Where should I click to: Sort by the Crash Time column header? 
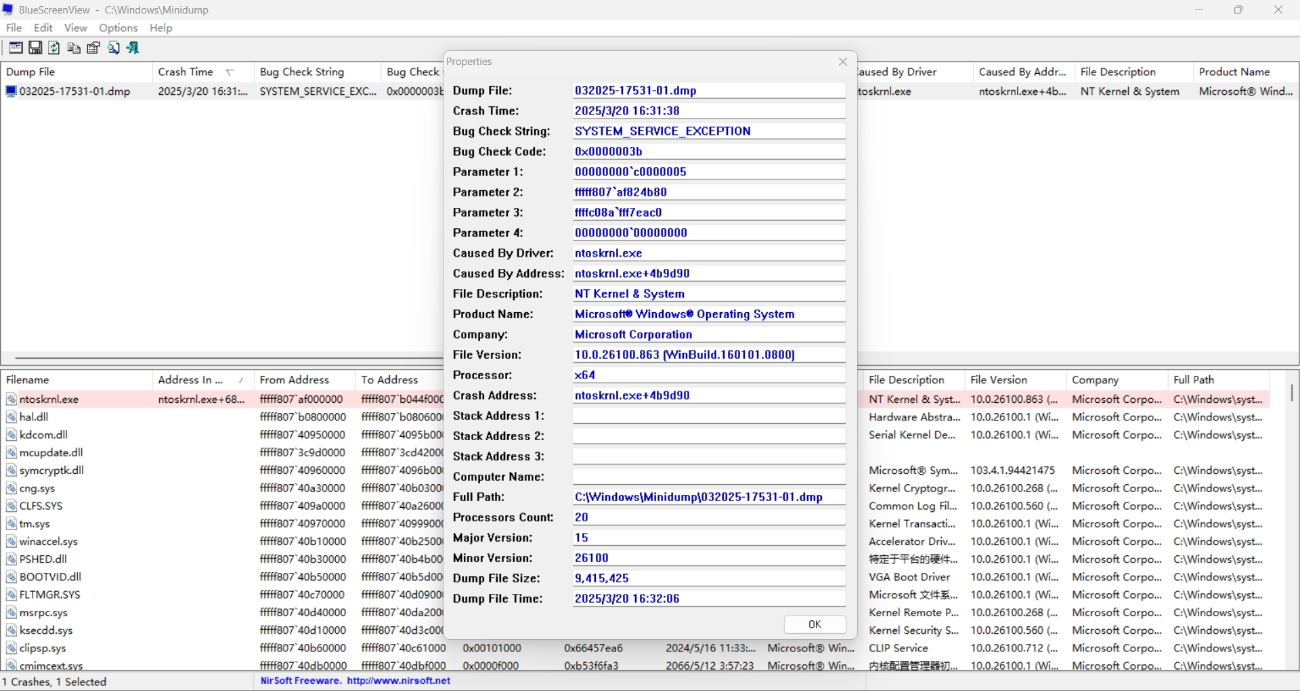click(203, 72)
